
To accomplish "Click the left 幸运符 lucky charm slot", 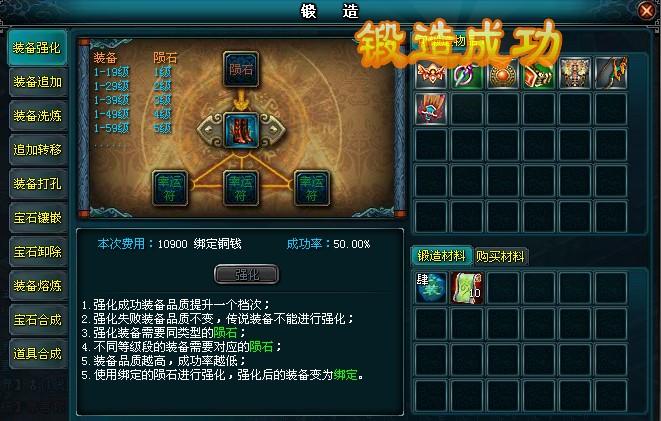I will tap(169, 188).
